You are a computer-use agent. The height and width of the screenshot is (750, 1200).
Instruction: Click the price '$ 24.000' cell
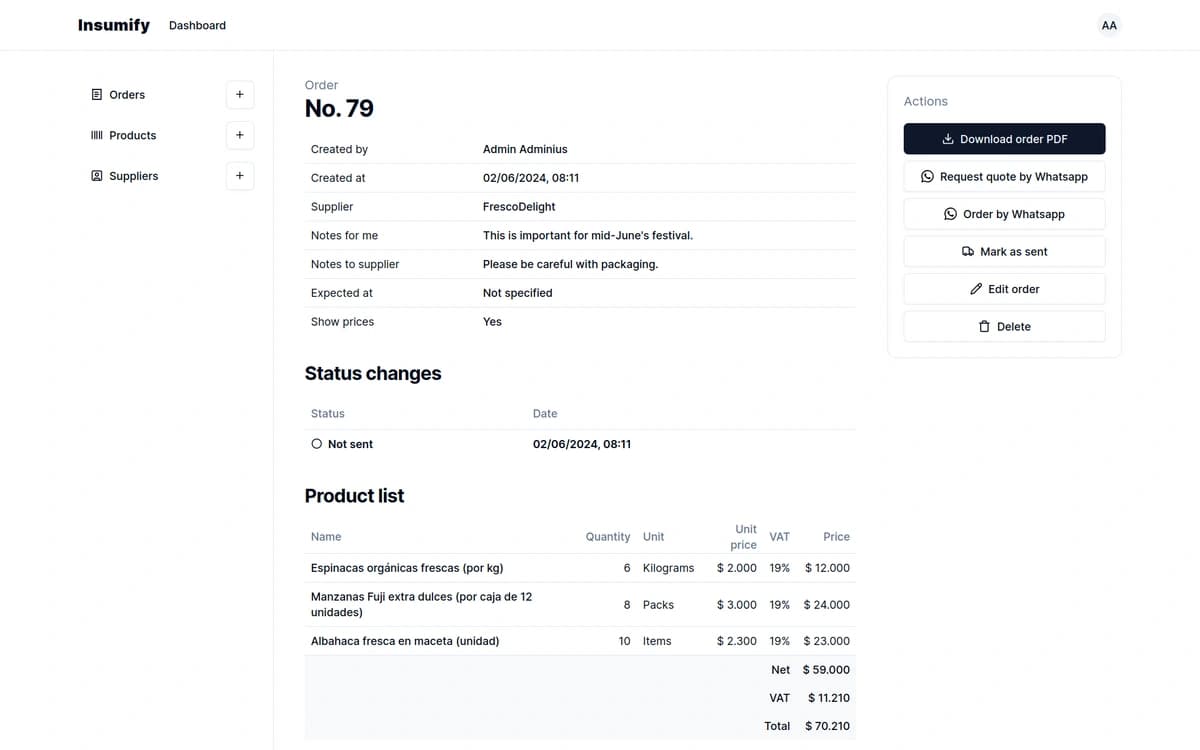point(827,605)
